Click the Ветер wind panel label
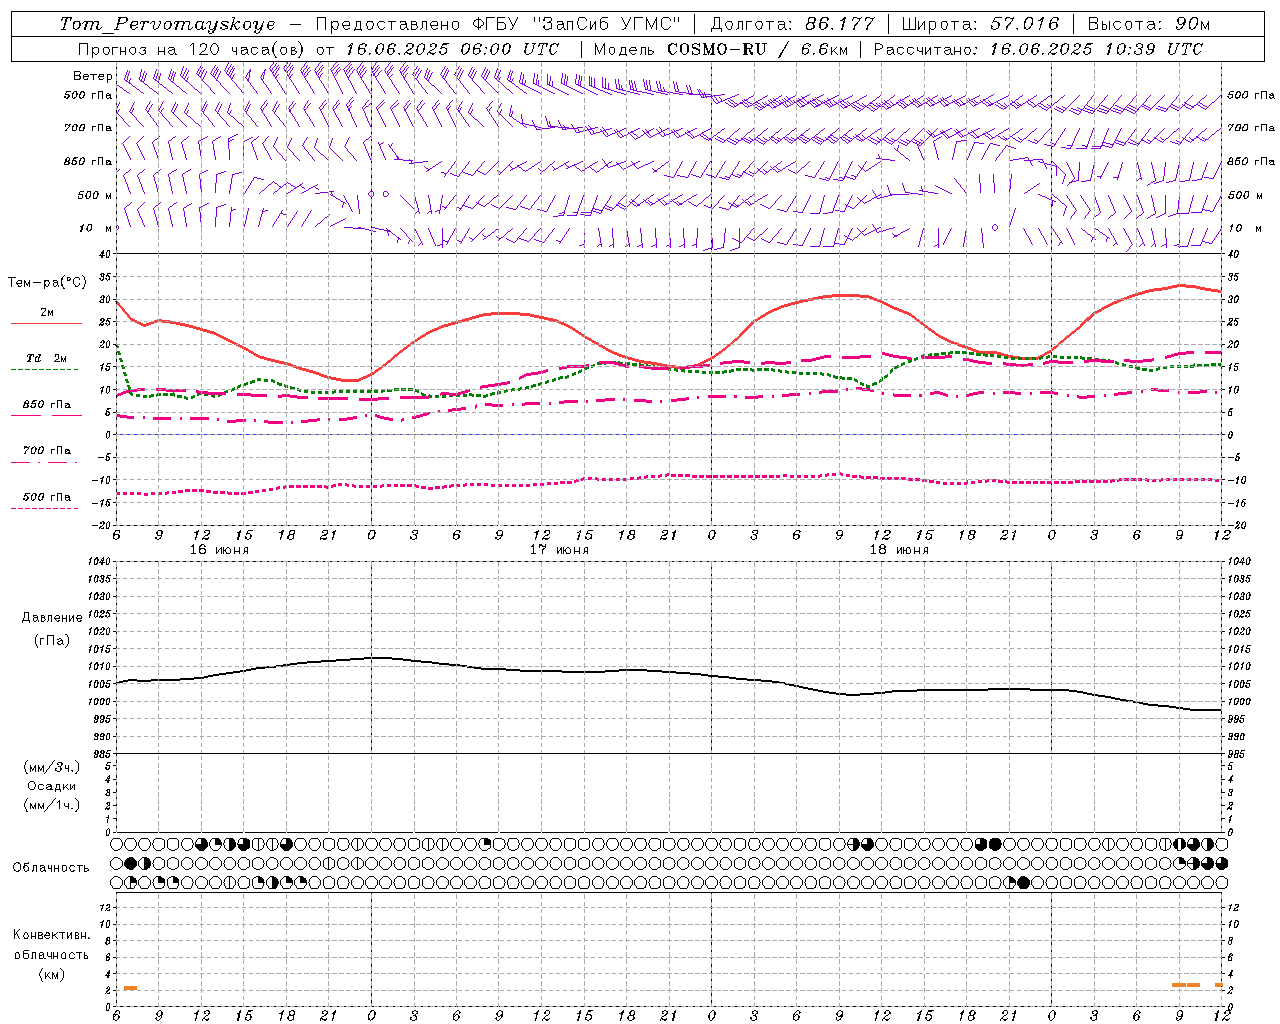 point(93,76)
